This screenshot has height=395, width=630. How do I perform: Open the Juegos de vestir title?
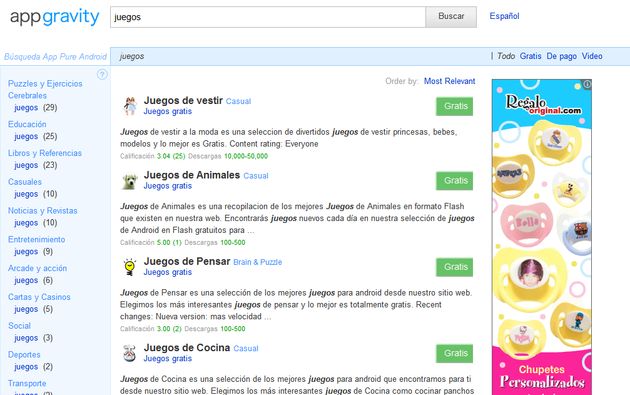(183, 100)
